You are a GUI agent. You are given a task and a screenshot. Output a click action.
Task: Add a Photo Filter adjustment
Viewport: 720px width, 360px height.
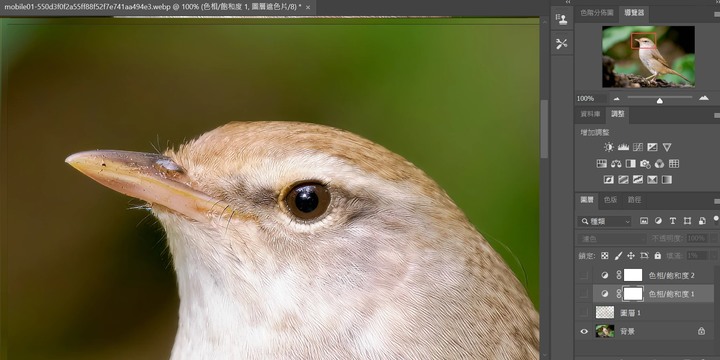645,163
